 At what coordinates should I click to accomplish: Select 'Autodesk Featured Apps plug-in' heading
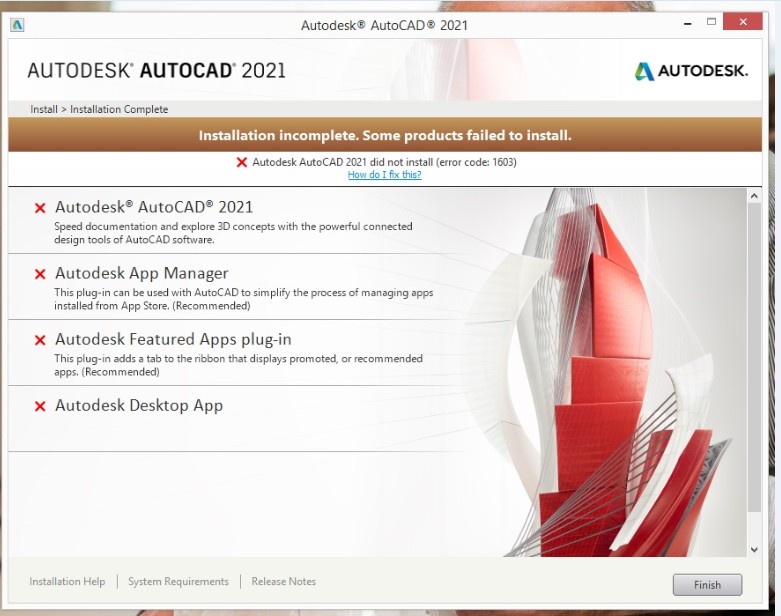(173, 340)
